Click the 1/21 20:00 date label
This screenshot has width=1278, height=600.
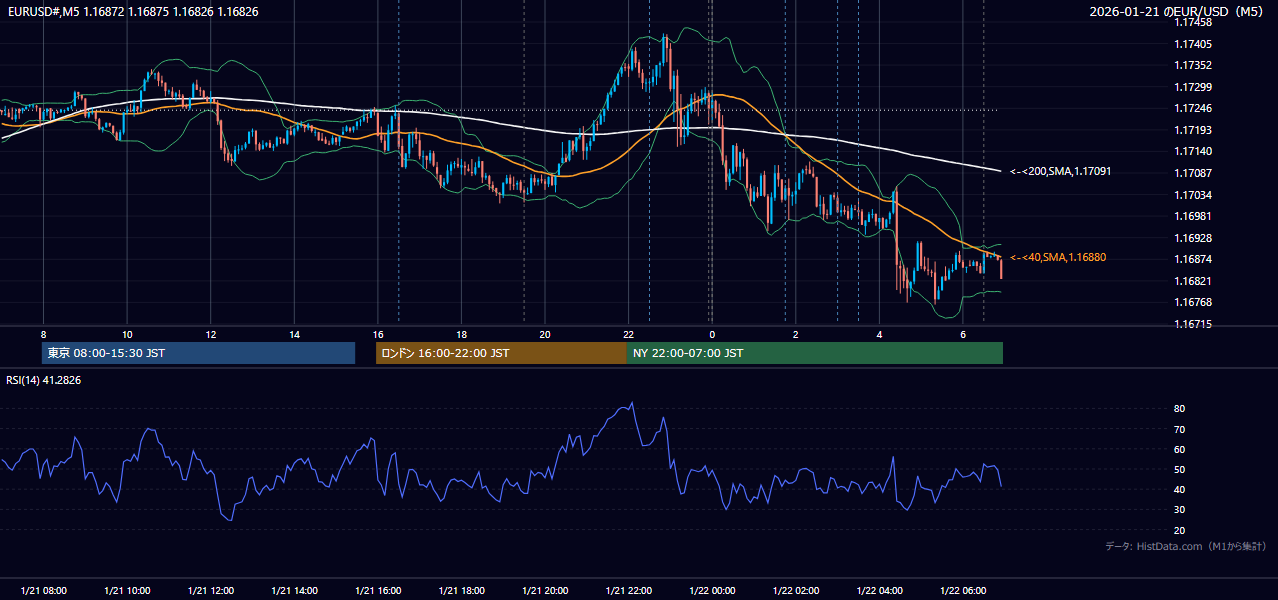[x=545, y=591]
